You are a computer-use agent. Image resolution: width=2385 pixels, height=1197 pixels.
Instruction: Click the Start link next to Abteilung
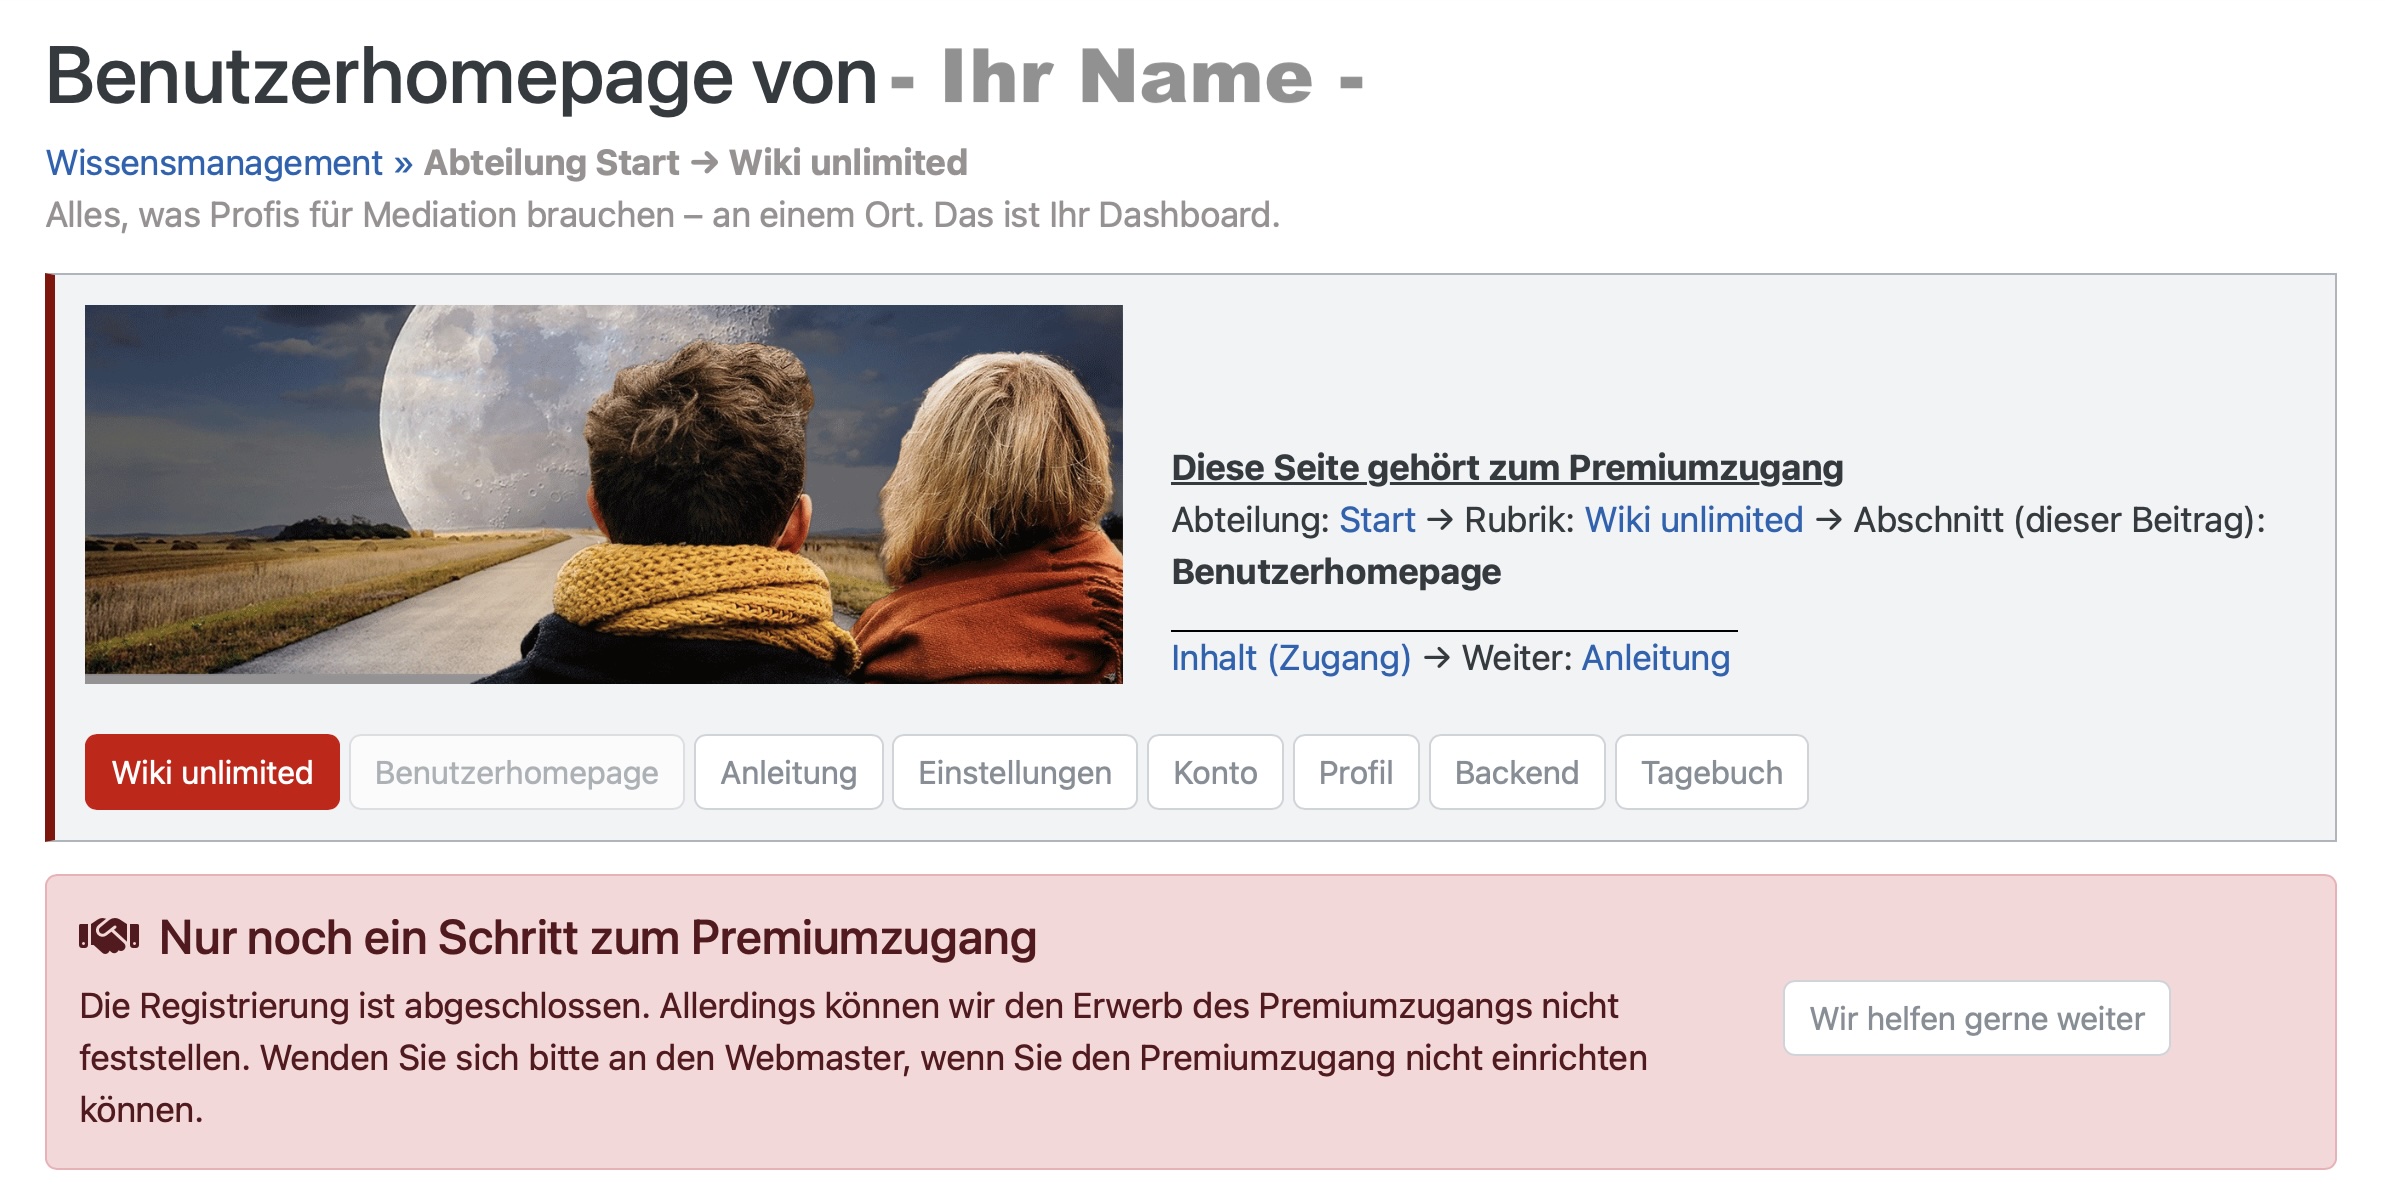pyautogui.click(x=1377, y=520)
